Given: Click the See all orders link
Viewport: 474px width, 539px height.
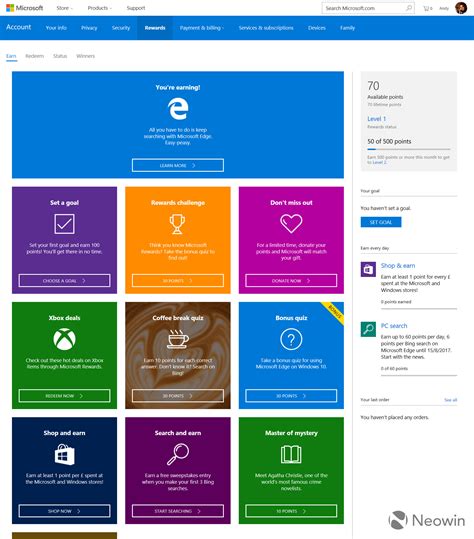Looking at the screenshot, I should [x=451, y=400].
